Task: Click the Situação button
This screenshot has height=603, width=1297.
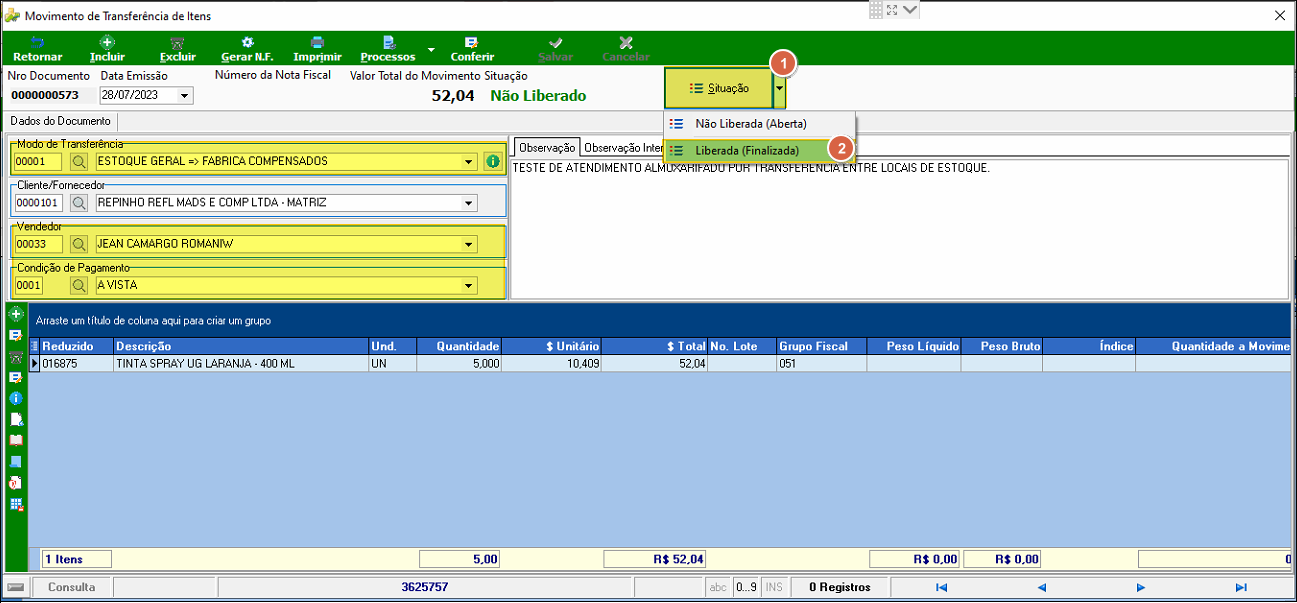Action: tap(718, 88)
